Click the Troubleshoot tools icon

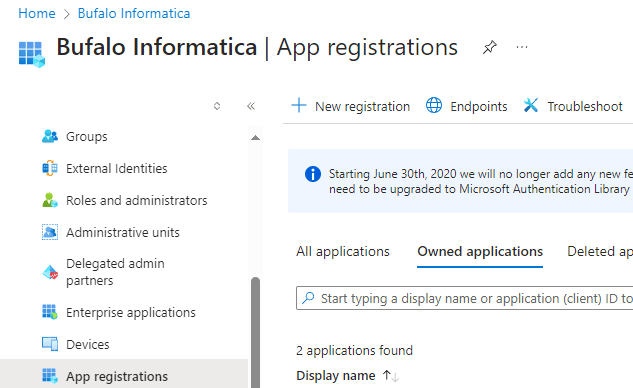click(531, 105)
